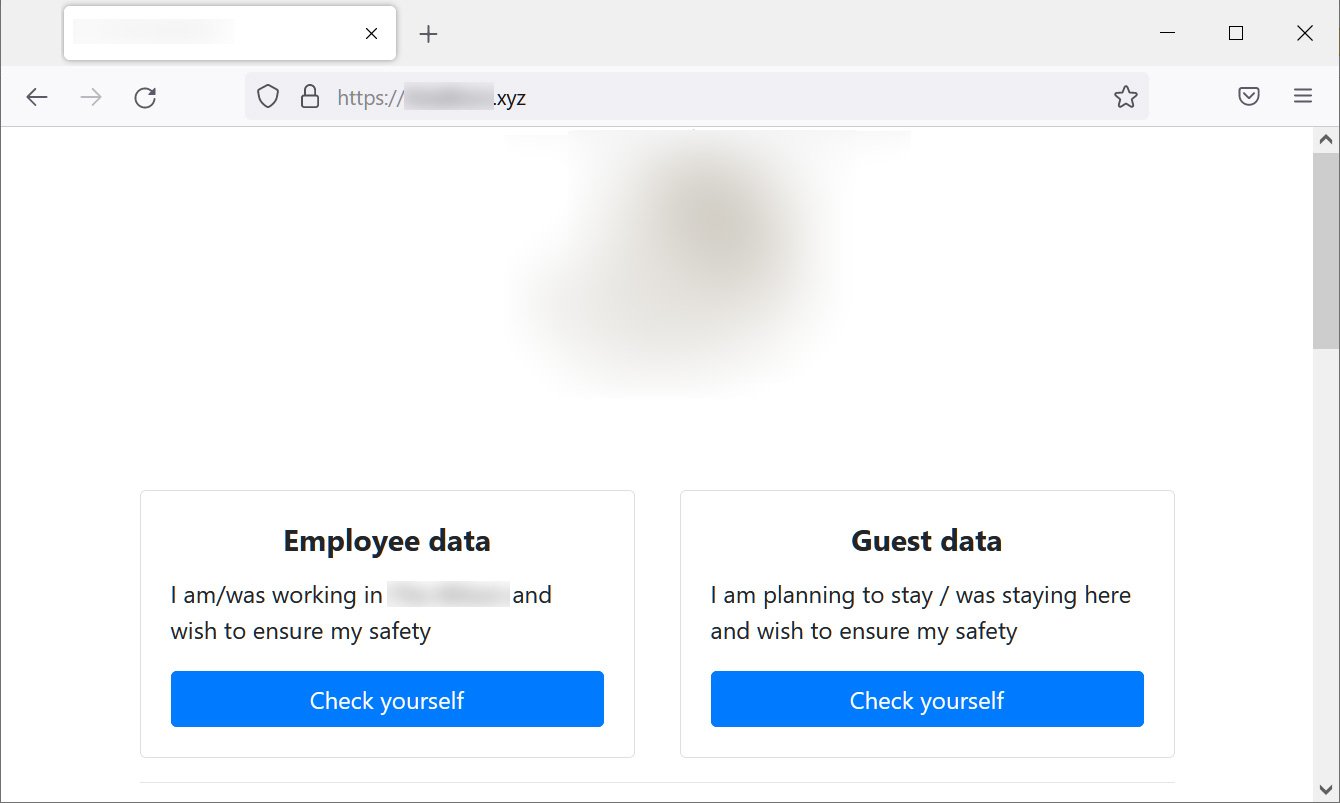The image size is (1340, 803).
Task: Save page to Pocket
Action: [1249, 97]
